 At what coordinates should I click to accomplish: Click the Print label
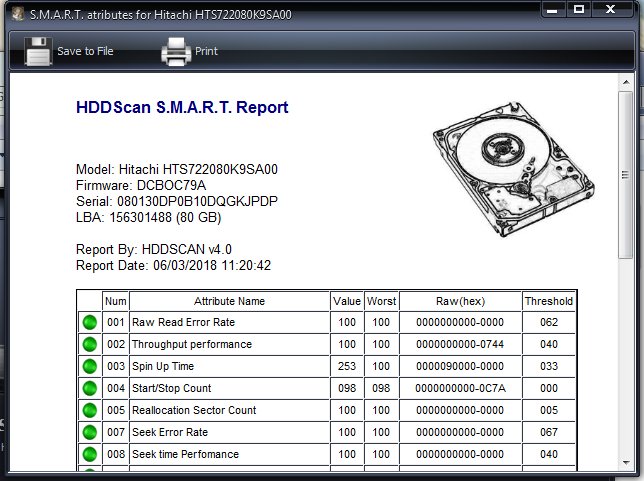pos(206,51)
